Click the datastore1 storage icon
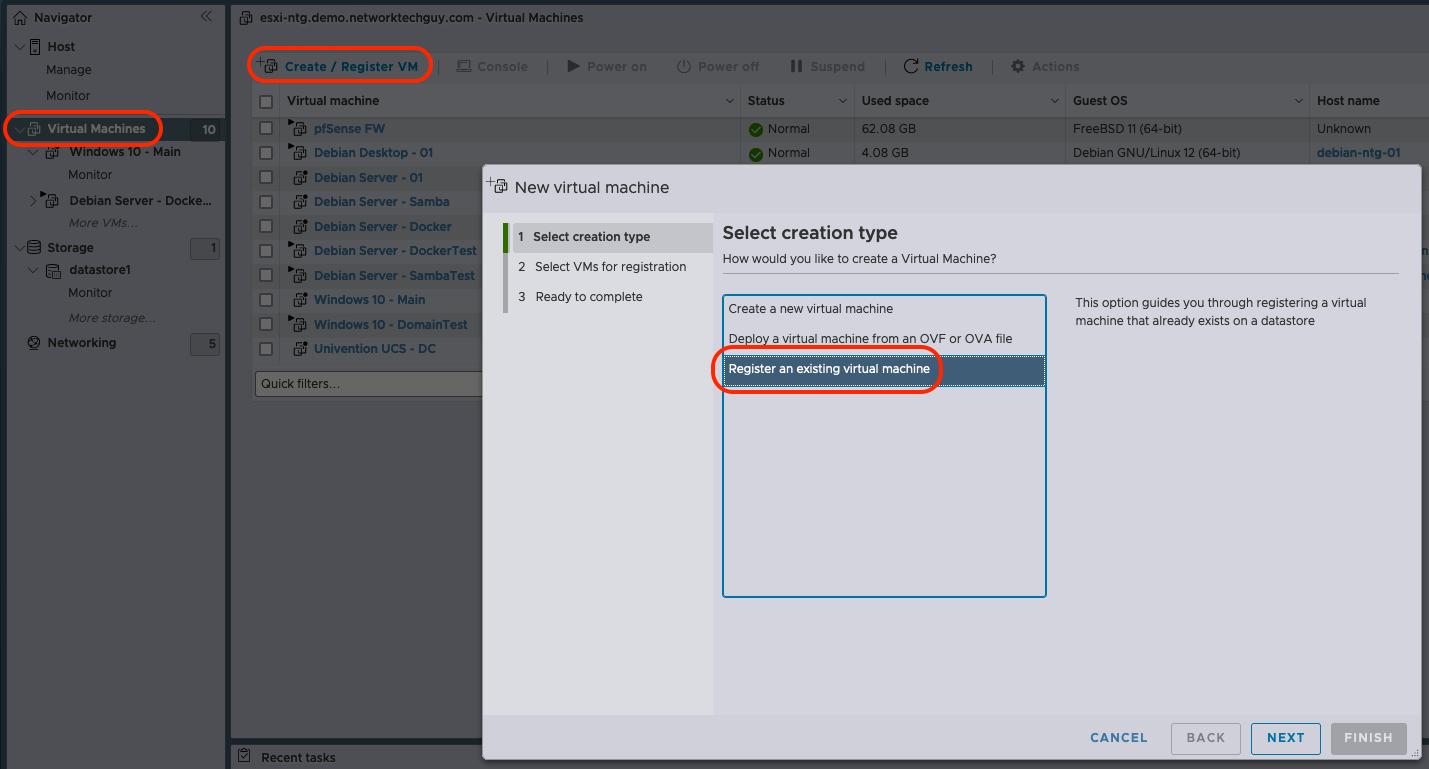 point(53,270)
